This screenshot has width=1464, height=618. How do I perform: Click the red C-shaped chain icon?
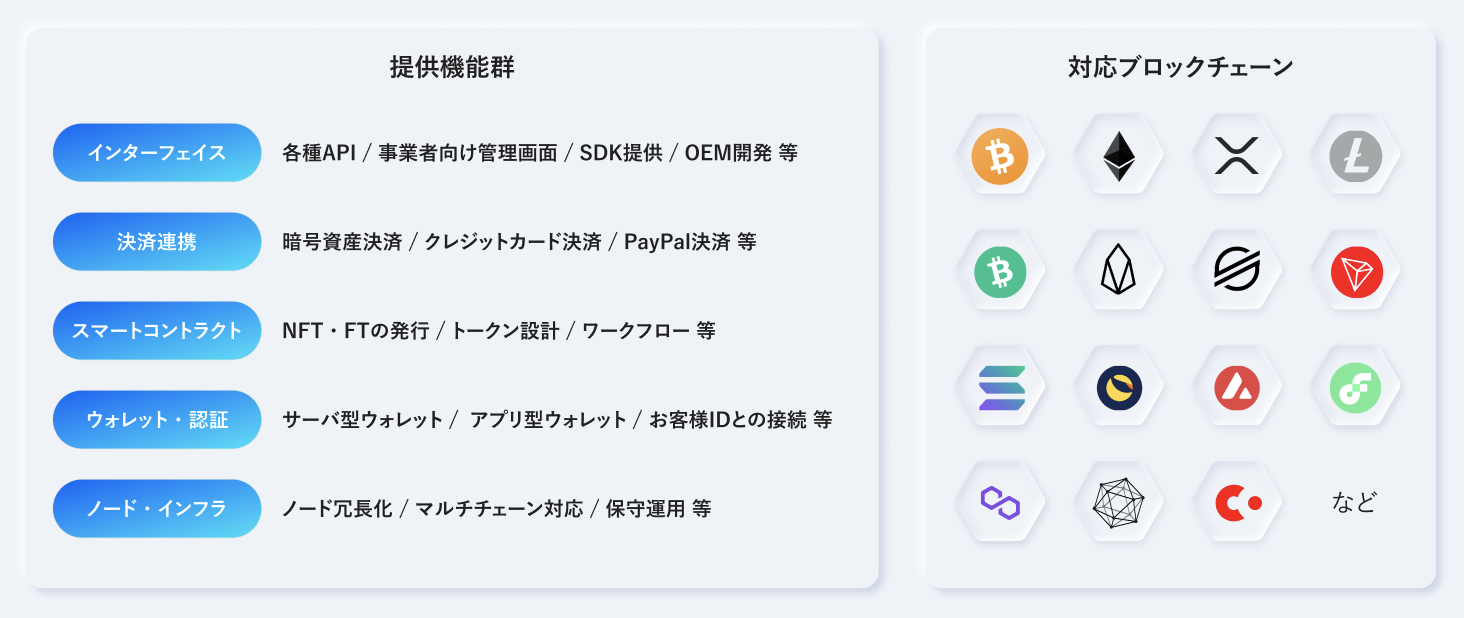tap(1237, 502)
